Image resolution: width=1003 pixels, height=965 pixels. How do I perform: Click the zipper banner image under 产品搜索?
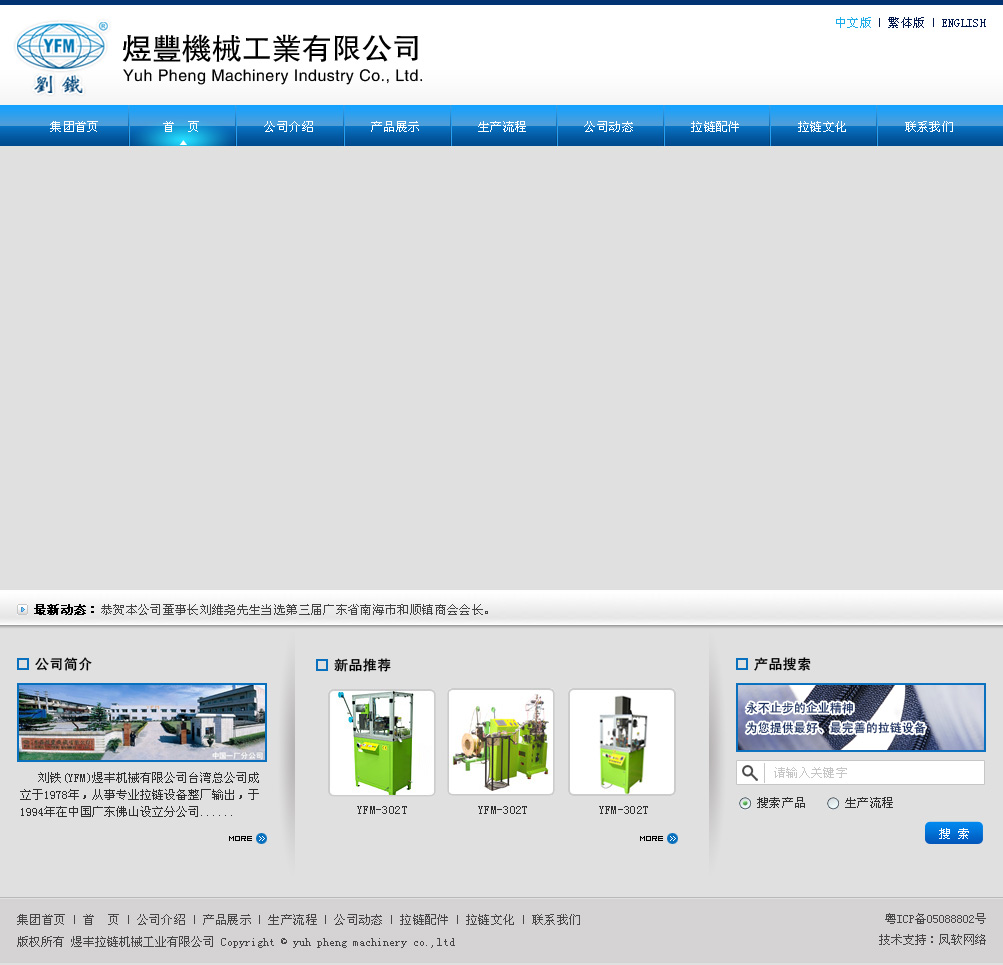tap(860, 717)
